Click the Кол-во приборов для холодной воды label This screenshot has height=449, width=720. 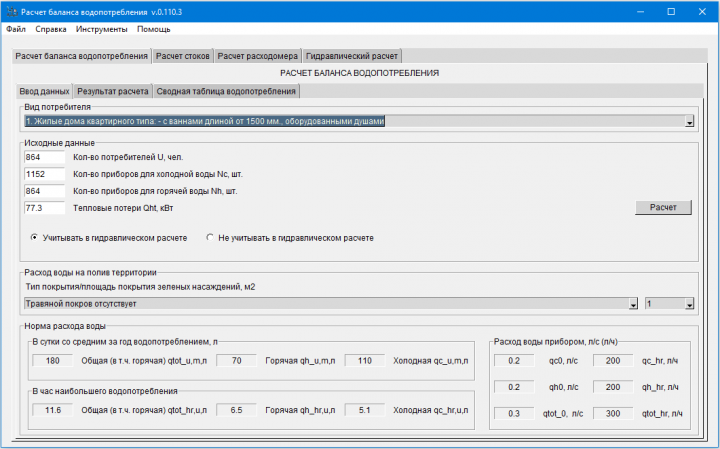pyautogui.click(x=158, y=174)
